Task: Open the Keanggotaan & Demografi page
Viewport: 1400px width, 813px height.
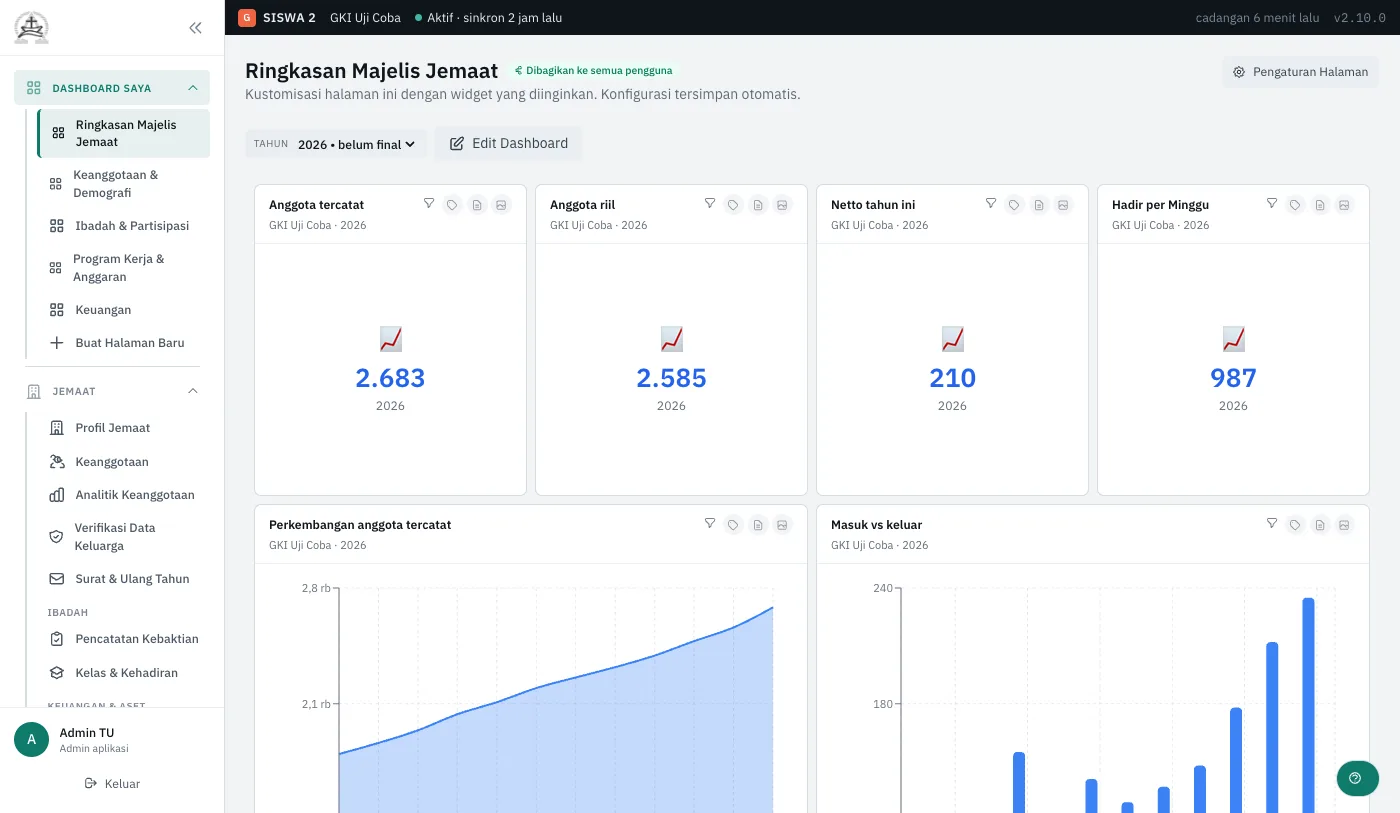Action: 124,184
